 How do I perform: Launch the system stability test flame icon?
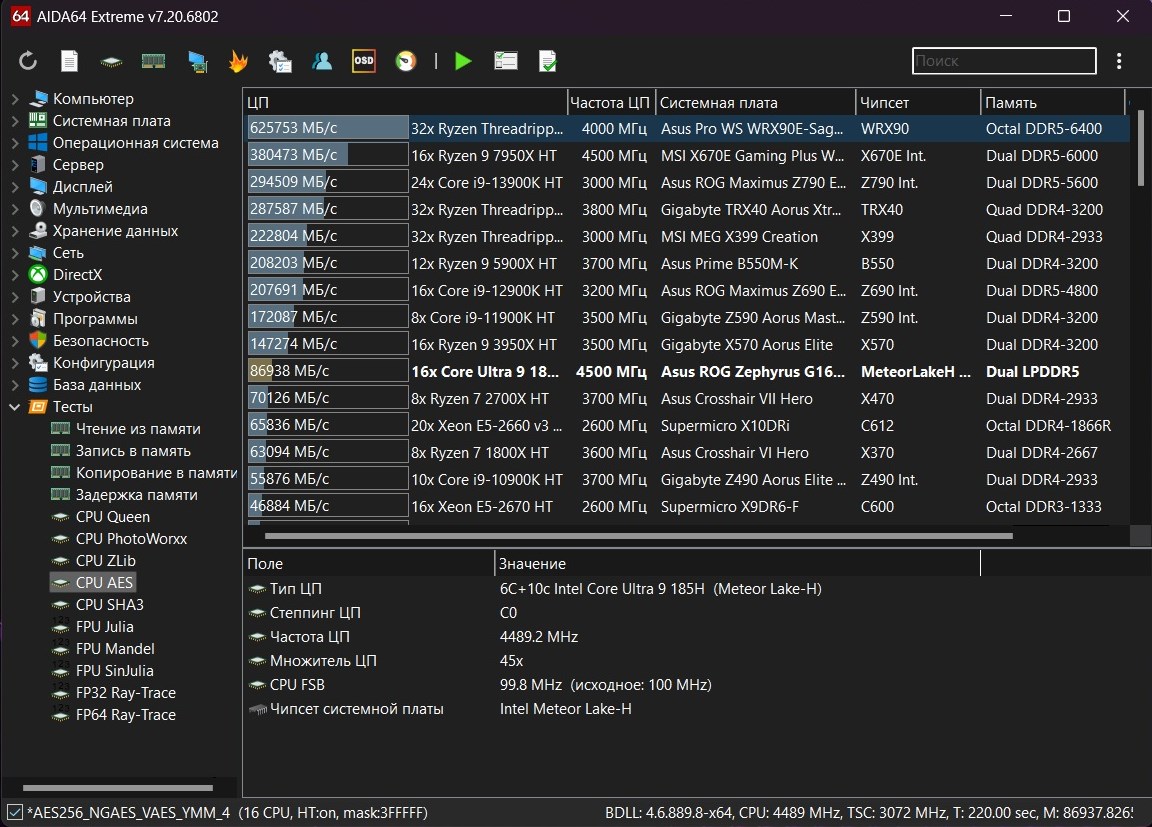click(238, 62)
